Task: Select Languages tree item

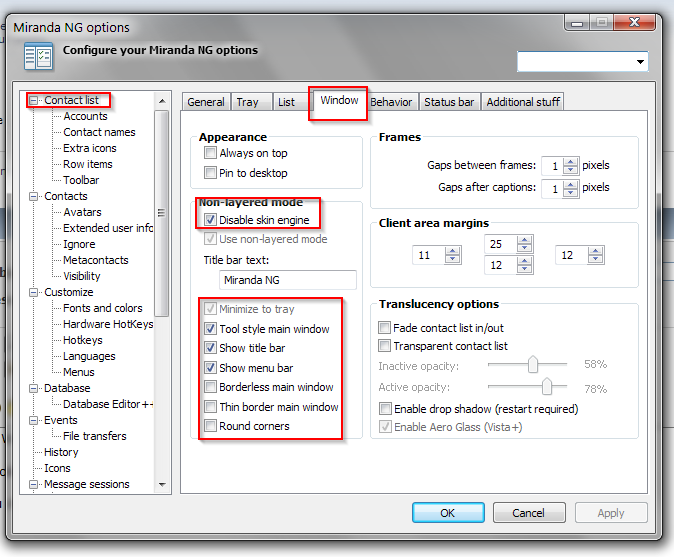Action: pyautogui.click(x=89, y=356)
